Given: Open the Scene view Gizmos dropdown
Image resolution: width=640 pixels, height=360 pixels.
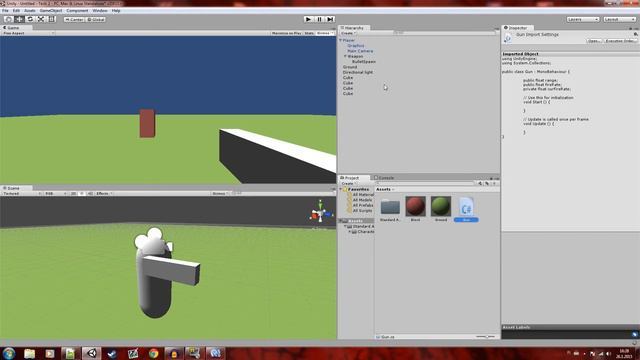Looking at the screenshot, I should click(x=220, y=193).
